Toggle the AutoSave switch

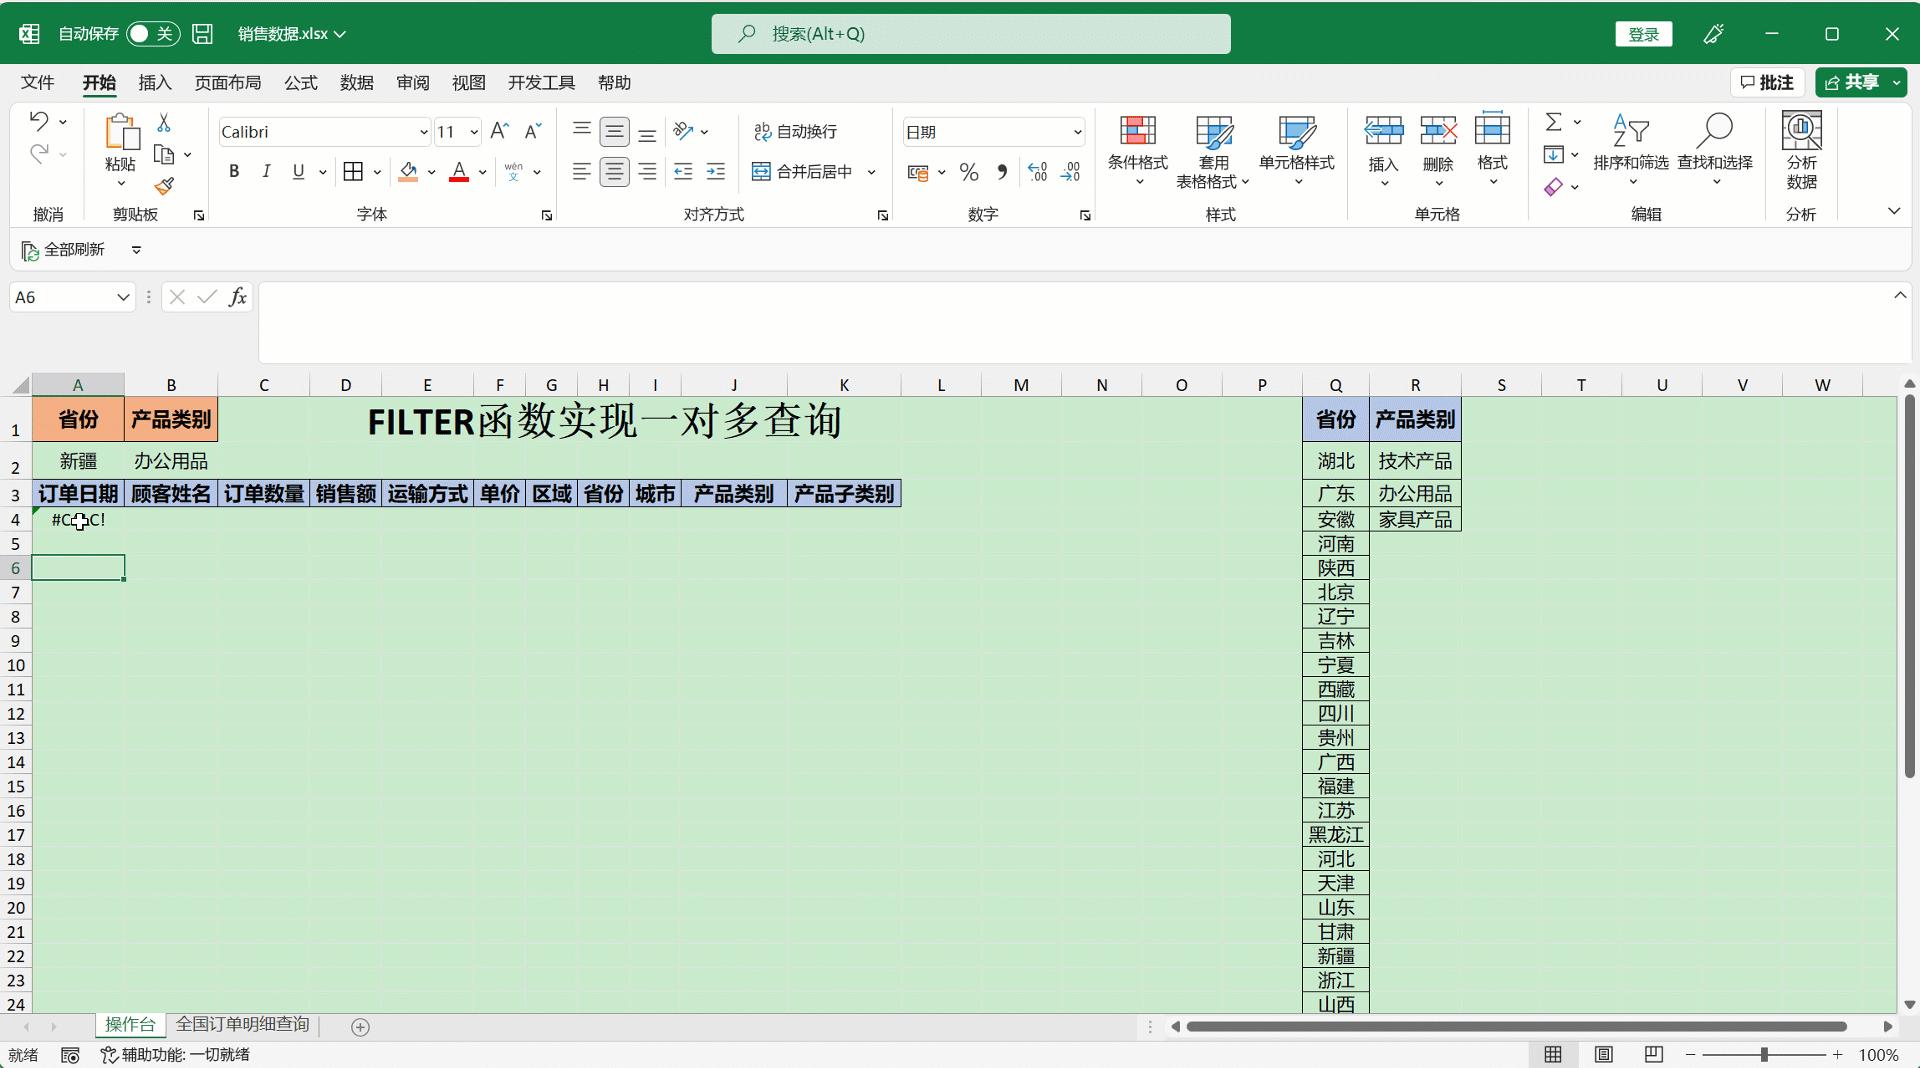[152, 34]
